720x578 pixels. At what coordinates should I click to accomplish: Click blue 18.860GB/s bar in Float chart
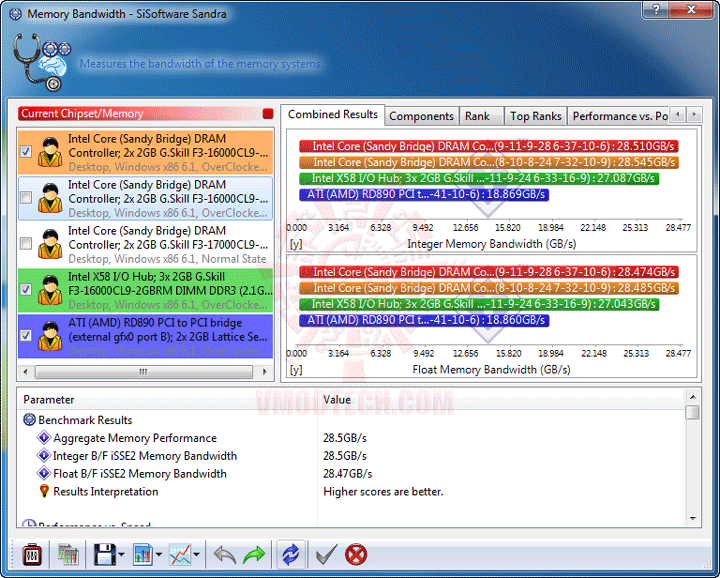pyautogui.click(x=424, y=320)
